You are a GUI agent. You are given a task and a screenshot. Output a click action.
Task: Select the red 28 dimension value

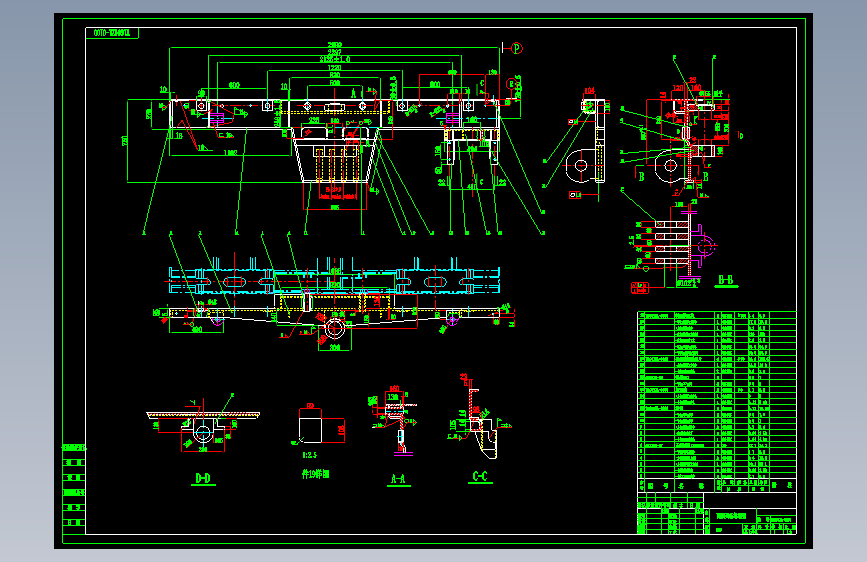click(x=692, y=81)
